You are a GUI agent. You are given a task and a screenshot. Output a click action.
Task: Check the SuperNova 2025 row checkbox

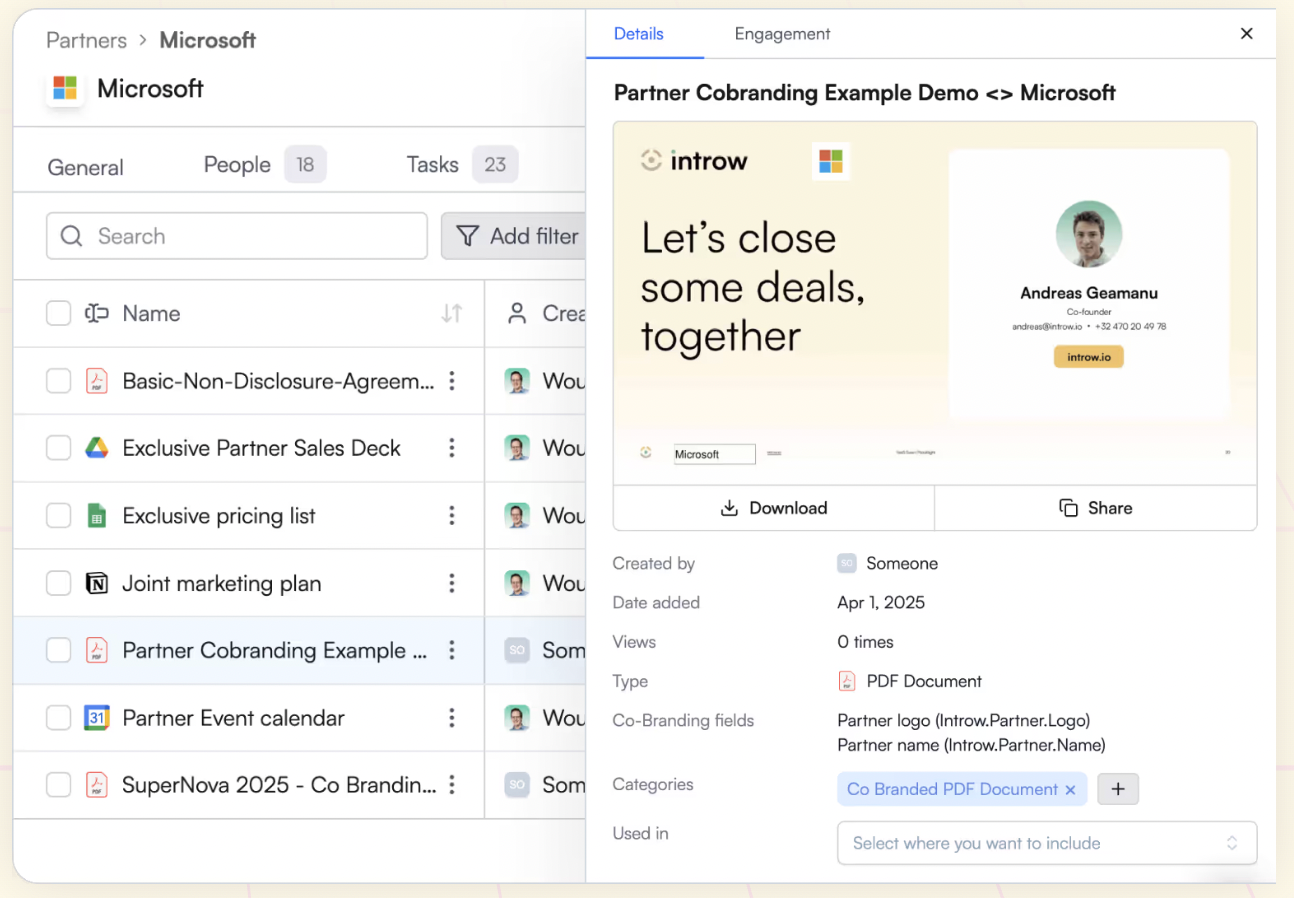coord(59,785)
